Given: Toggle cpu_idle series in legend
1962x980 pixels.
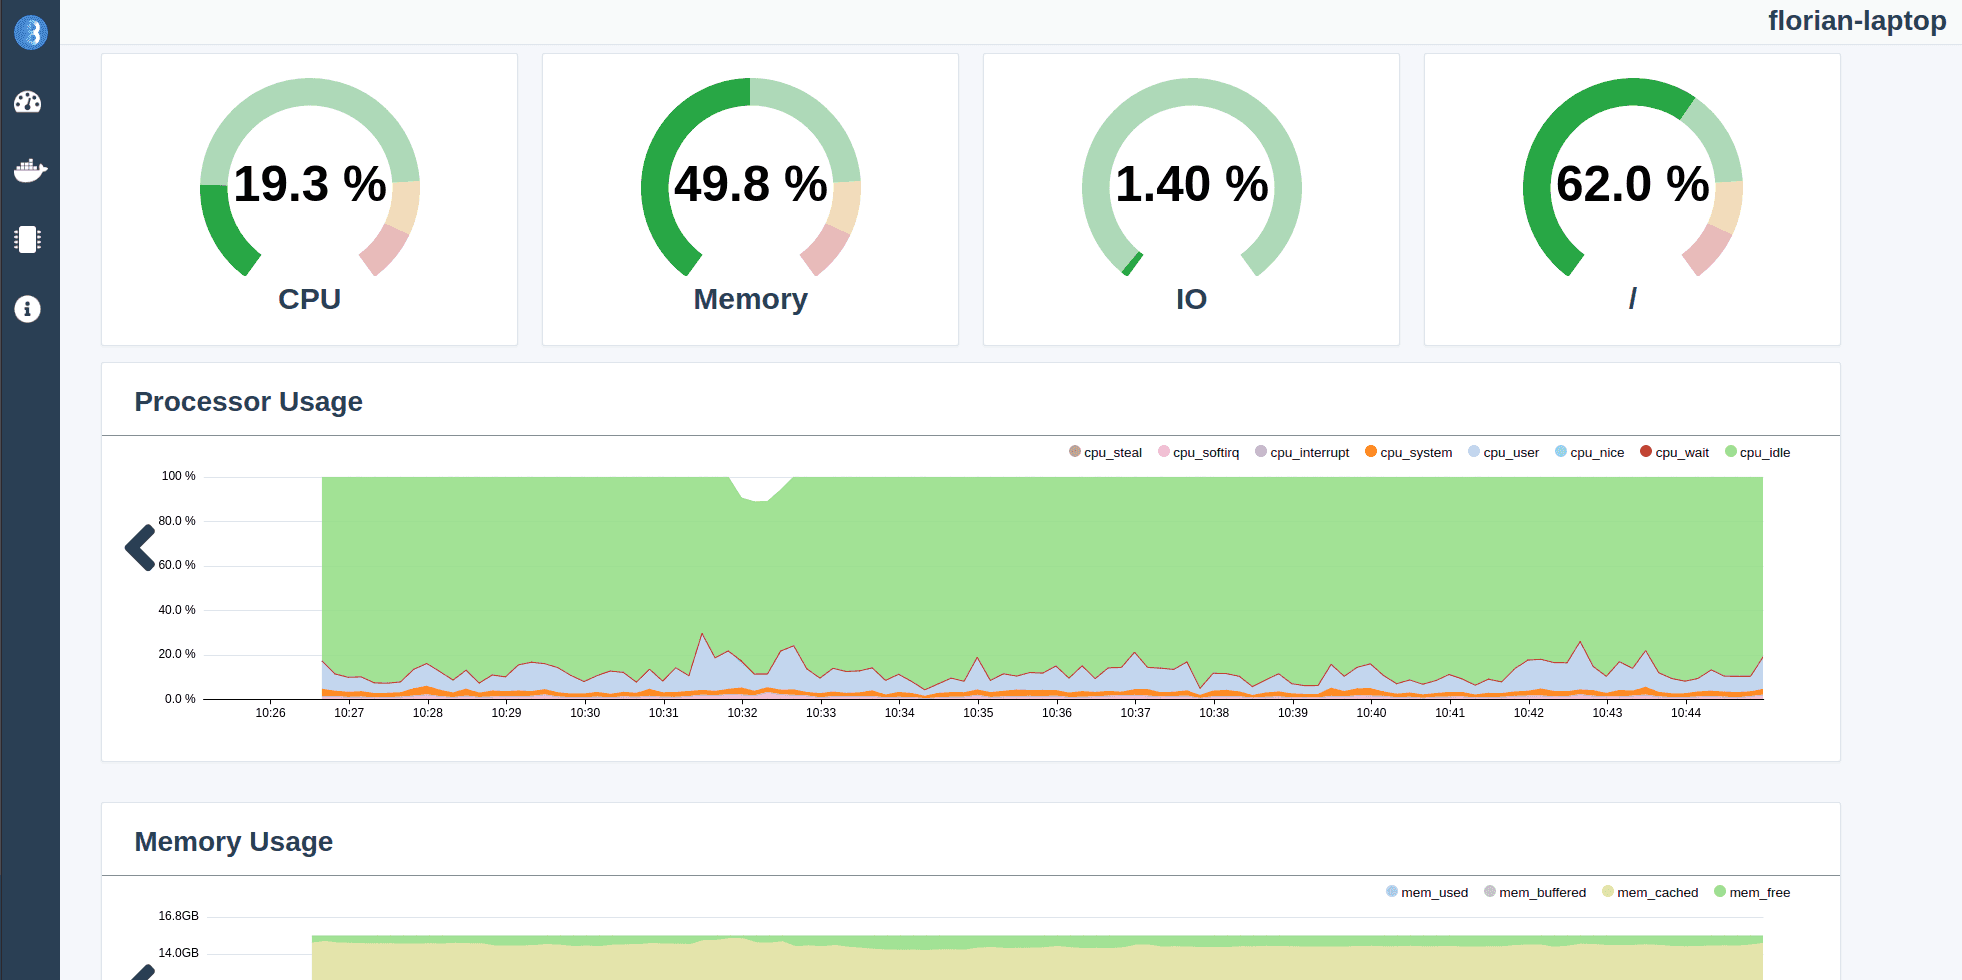Looking at the screenshot, I should (1757, 452).
